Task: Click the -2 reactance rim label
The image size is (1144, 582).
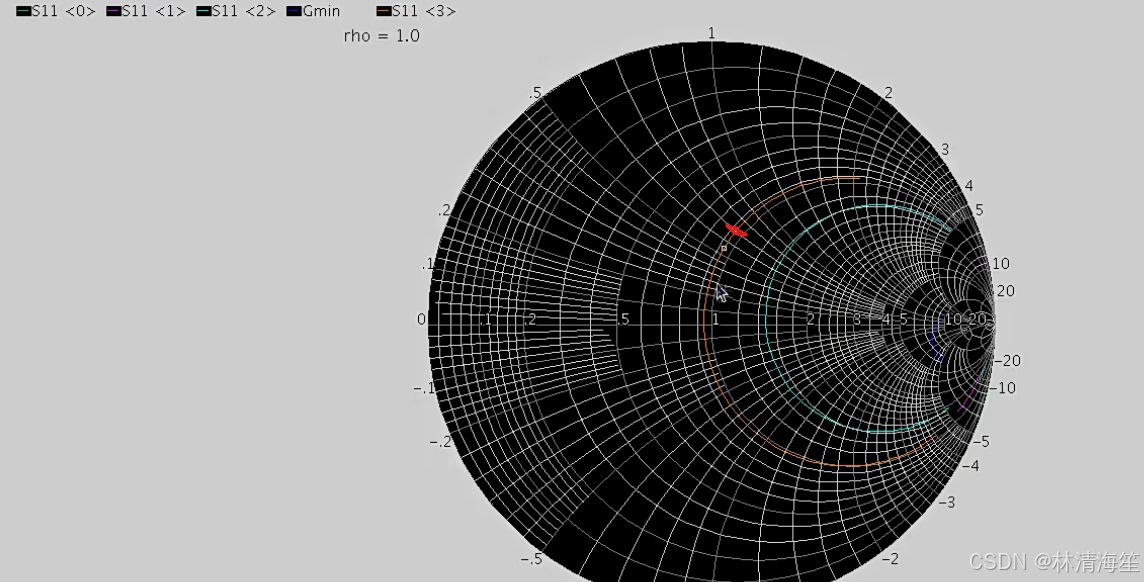Action: pyautogui.click(x=889, y=559)
